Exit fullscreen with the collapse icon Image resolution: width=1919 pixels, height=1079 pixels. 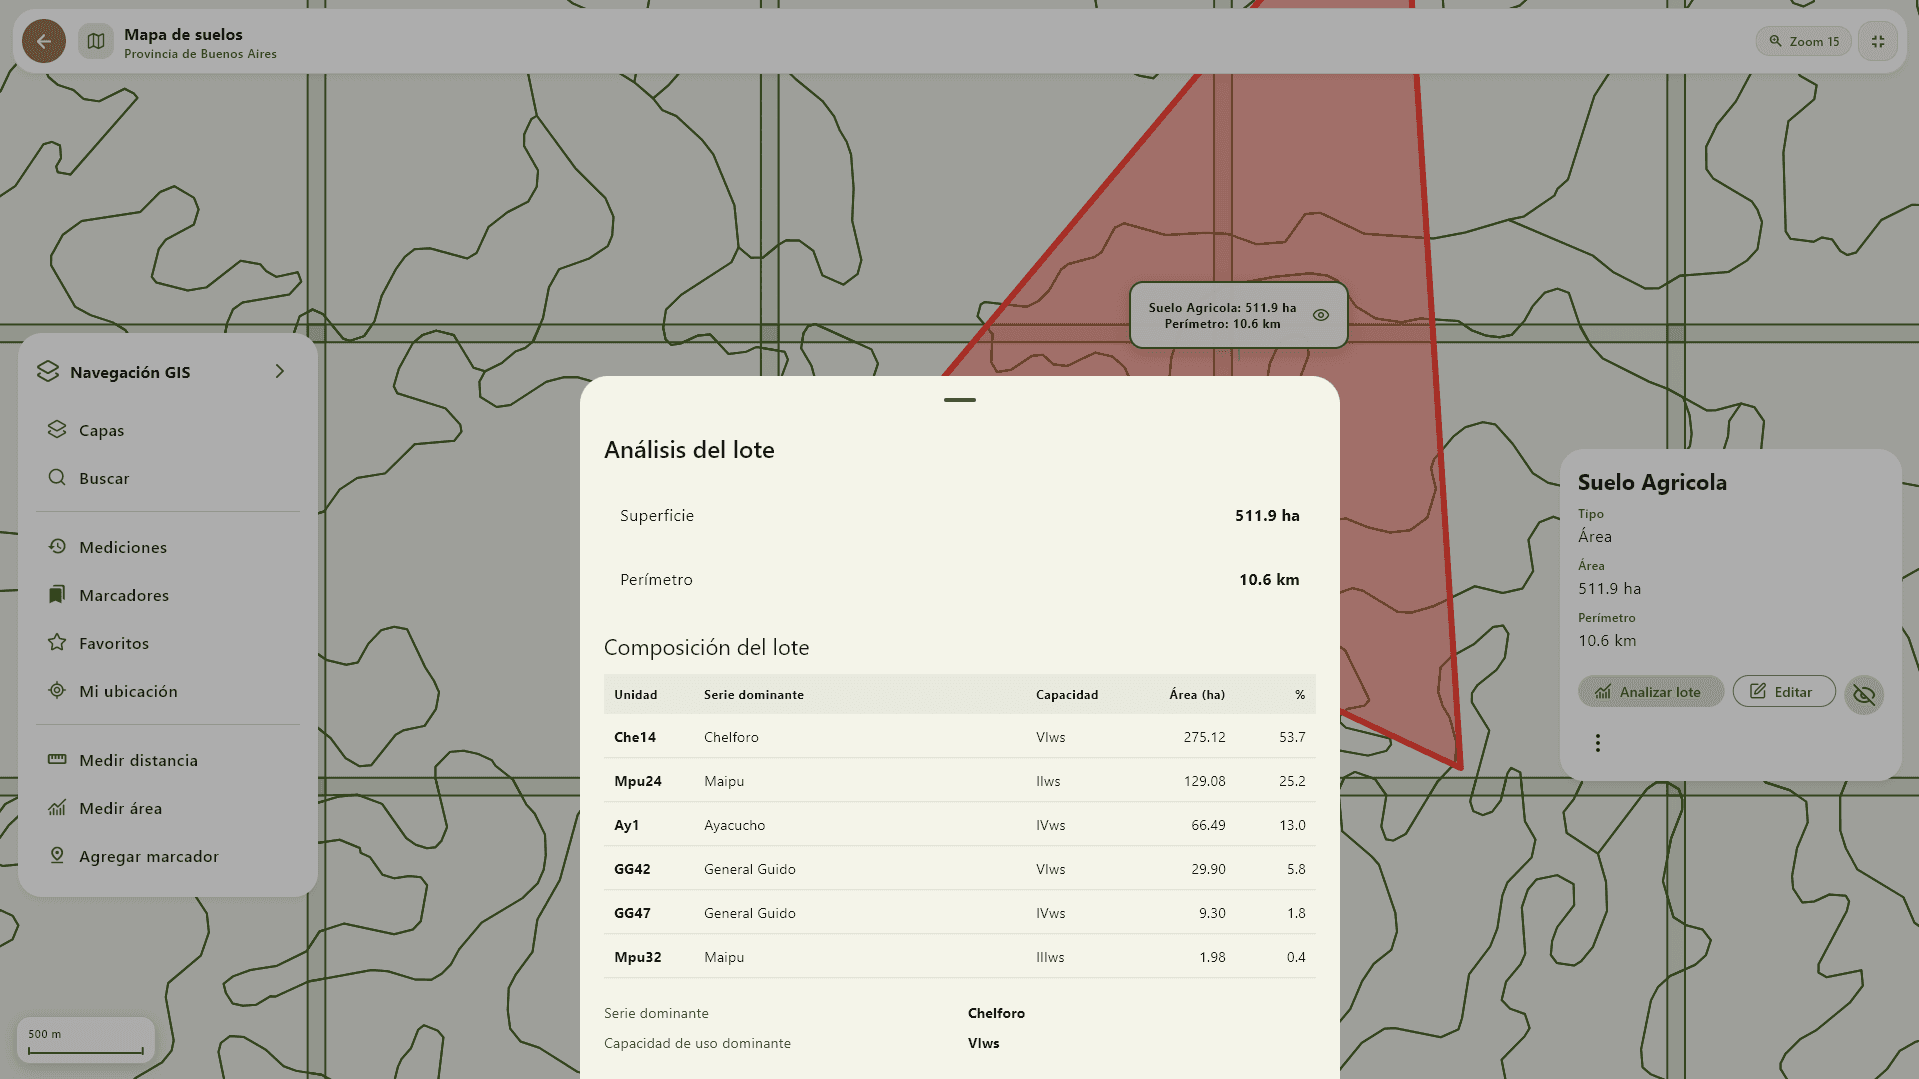point(1878,42)
